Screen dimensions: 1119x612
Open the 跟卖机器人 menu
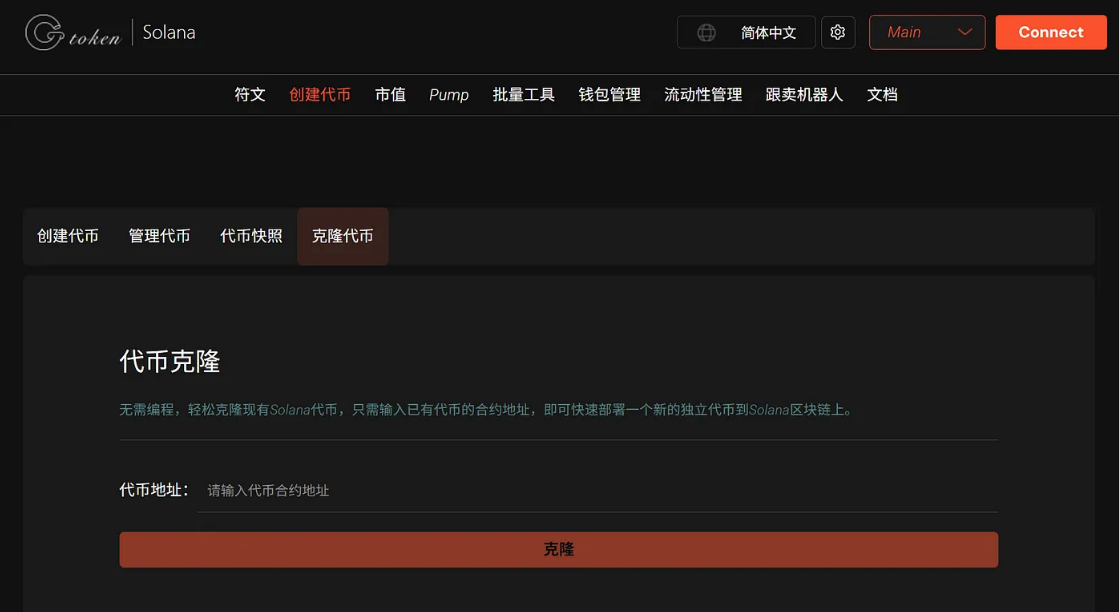(804, 95)
